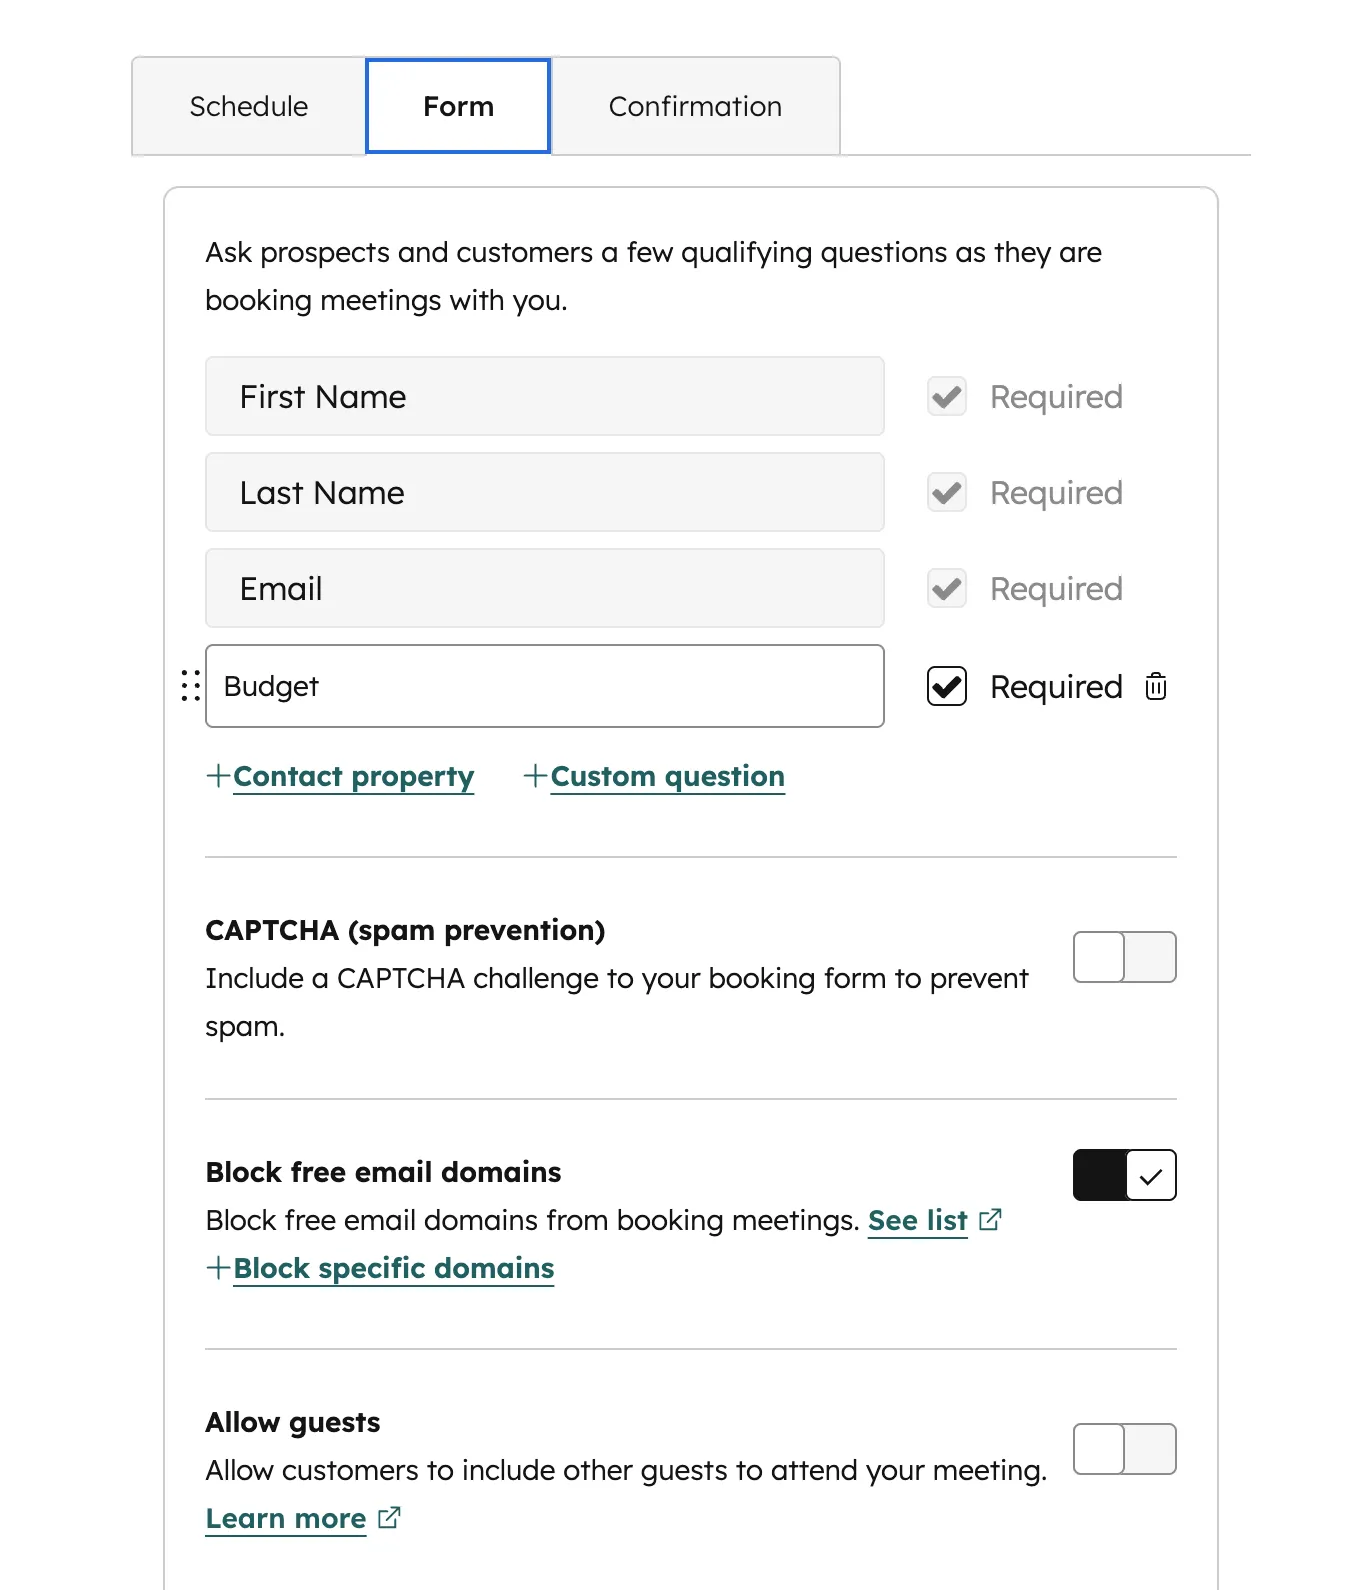Click inside the Budget input field

(x=545, y=686)
